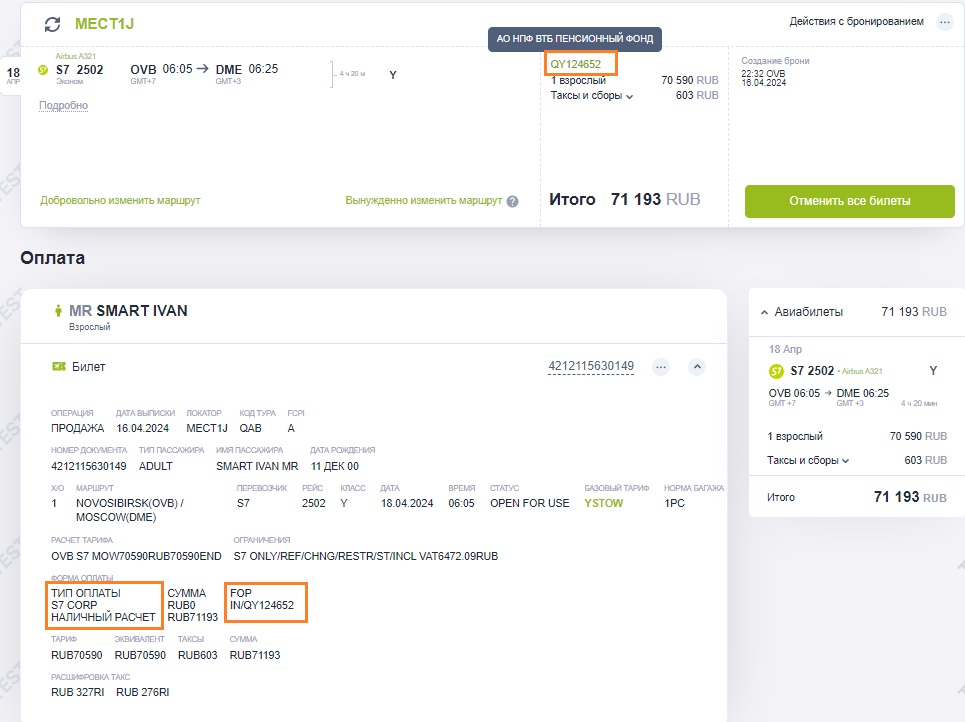Click ticket number 4212115630149 link
Image resolution: width=965 pixels, height=722 pixels.
pyautogui.click(x=591, y=366)
